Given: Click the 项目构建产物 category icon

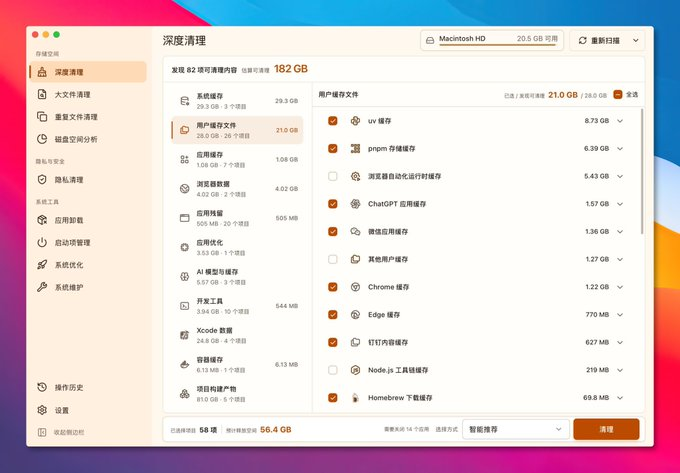Looking at the screenshot, I should pyautogui.click(x=185, y=394).
